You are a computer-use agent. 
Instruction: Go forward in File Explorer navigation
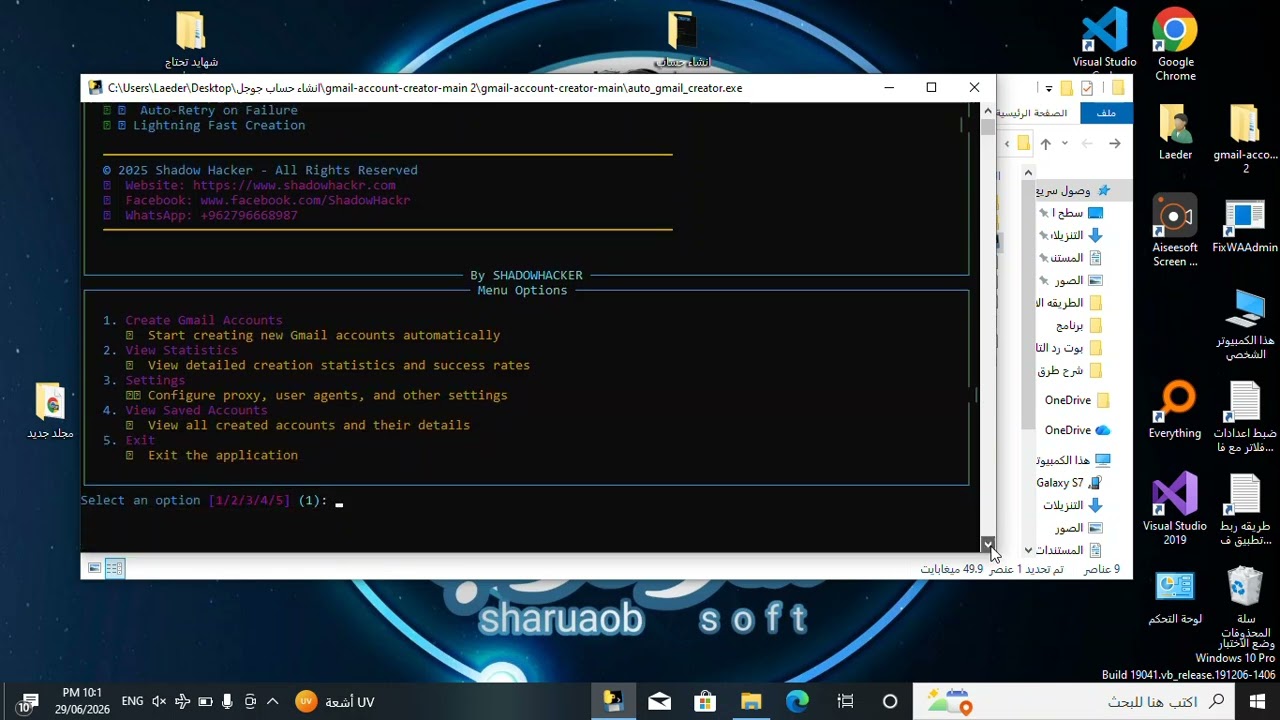click(x=1087, y=144)
